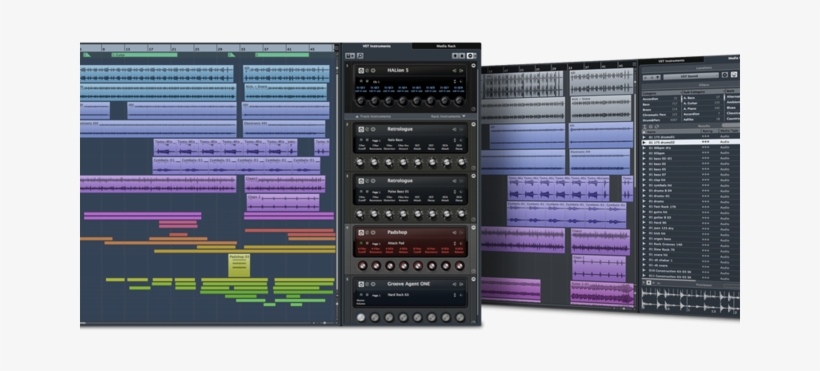Open Padshop quick controls page arrows

(455, 243)
